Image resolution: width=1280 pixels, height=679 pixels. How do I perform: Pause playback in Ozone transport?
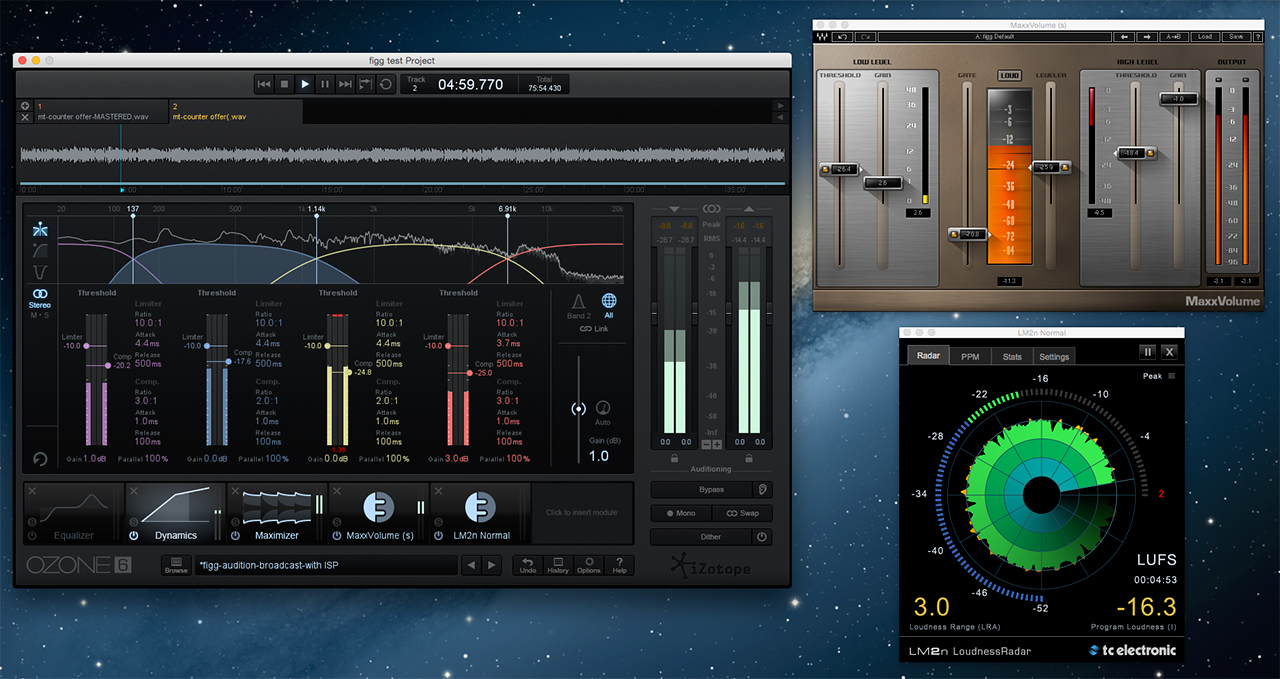(325, 85)
